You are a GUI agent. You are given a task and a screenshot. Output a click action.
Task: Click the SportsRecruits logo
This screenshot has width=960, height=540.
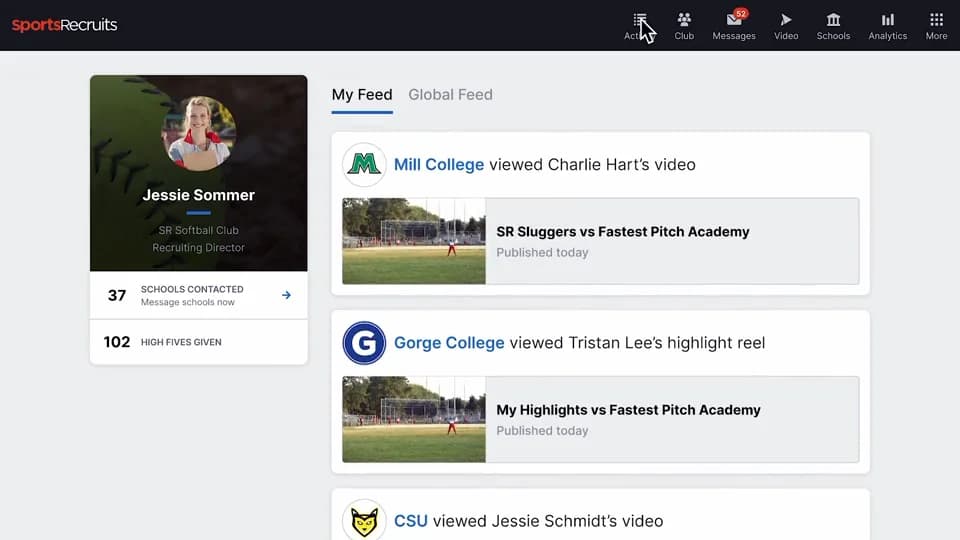(64, 25)
